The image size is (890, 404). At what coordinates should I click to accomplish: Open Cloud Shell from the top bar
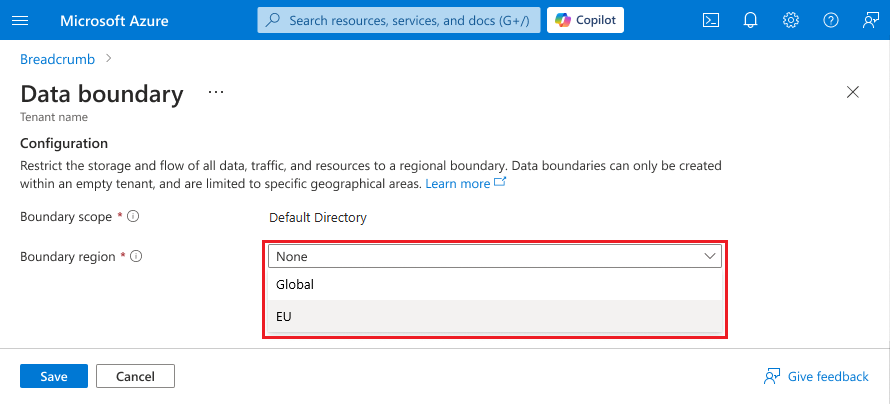click(x=711, y=20)
